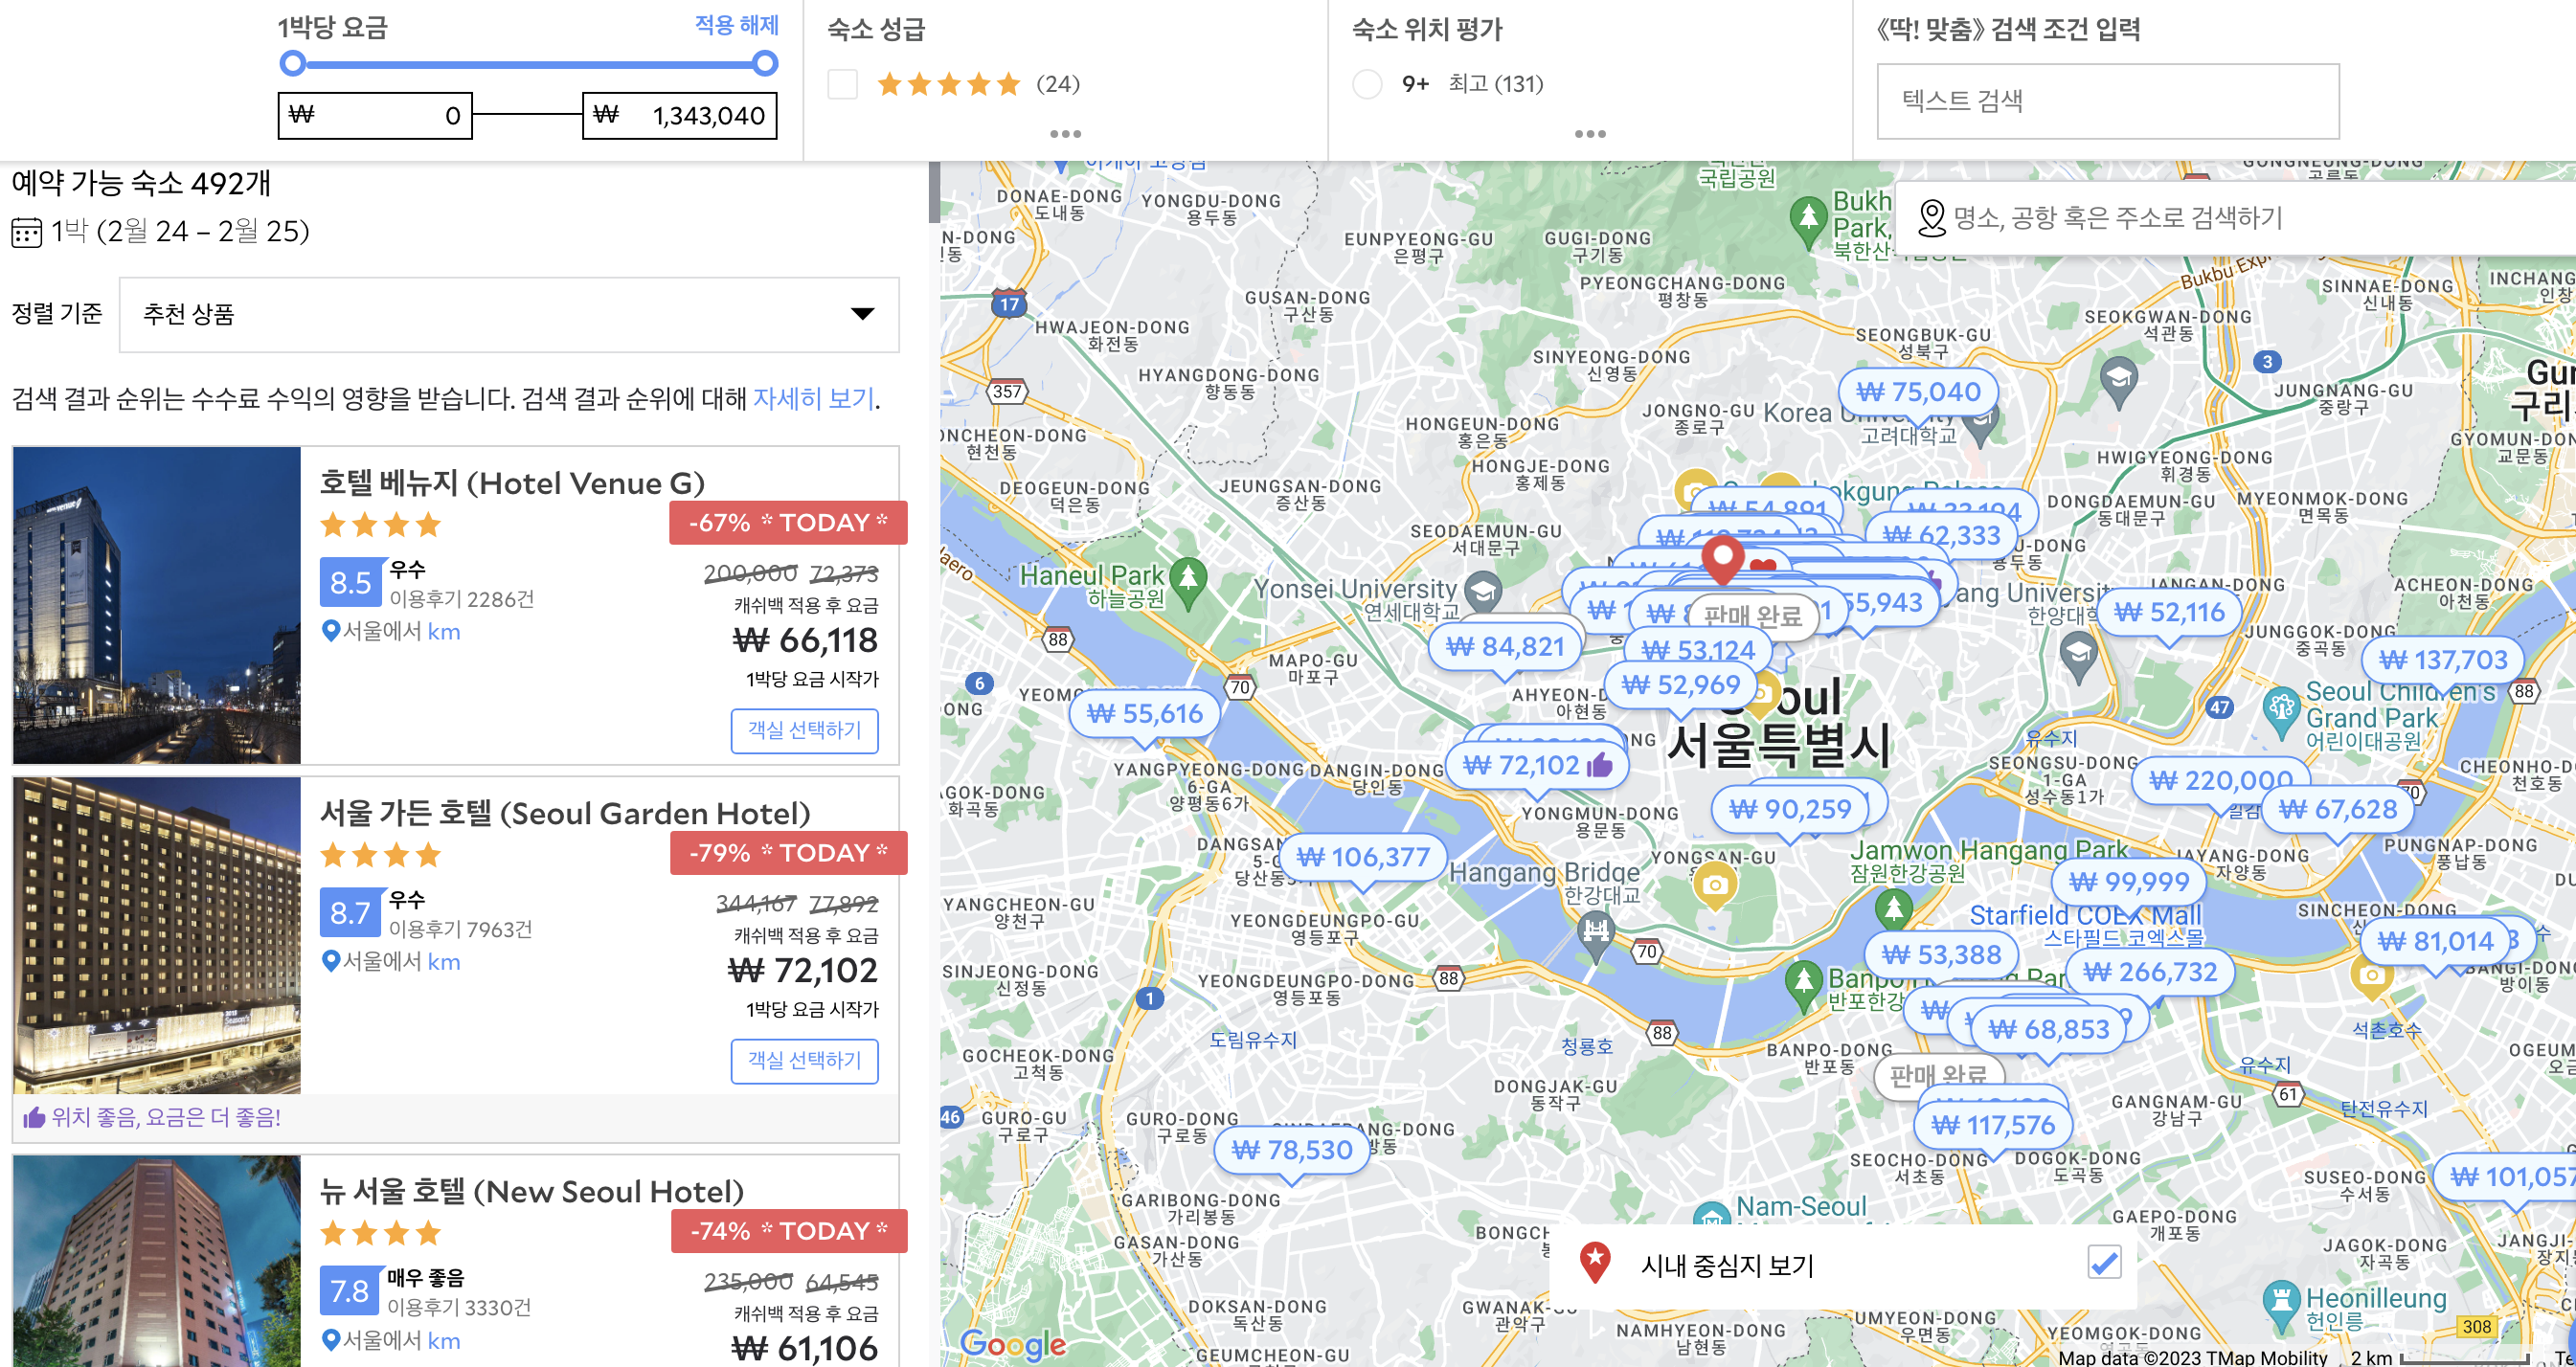Open the 자세히 보기 ranking info link

click(x=813, y=399)
